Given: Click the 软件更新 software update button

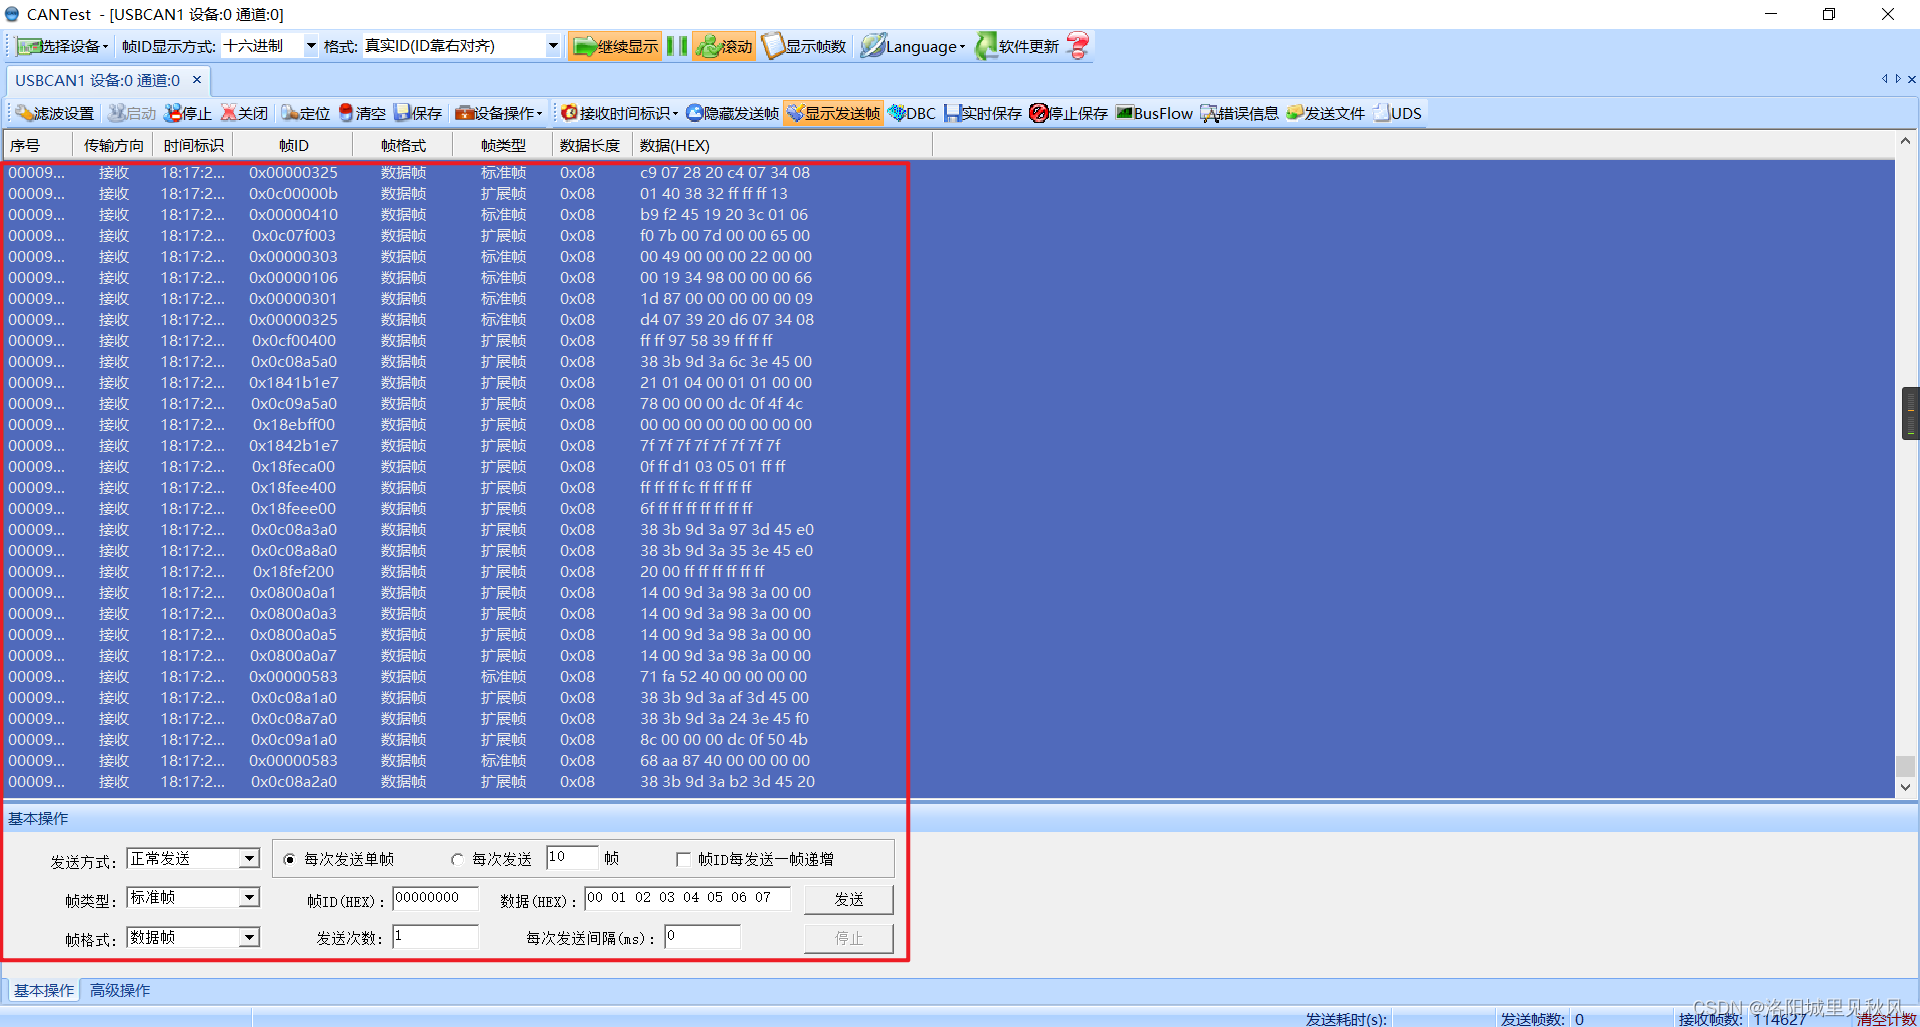Looking at the screenshot, I should coord(1017,46).
